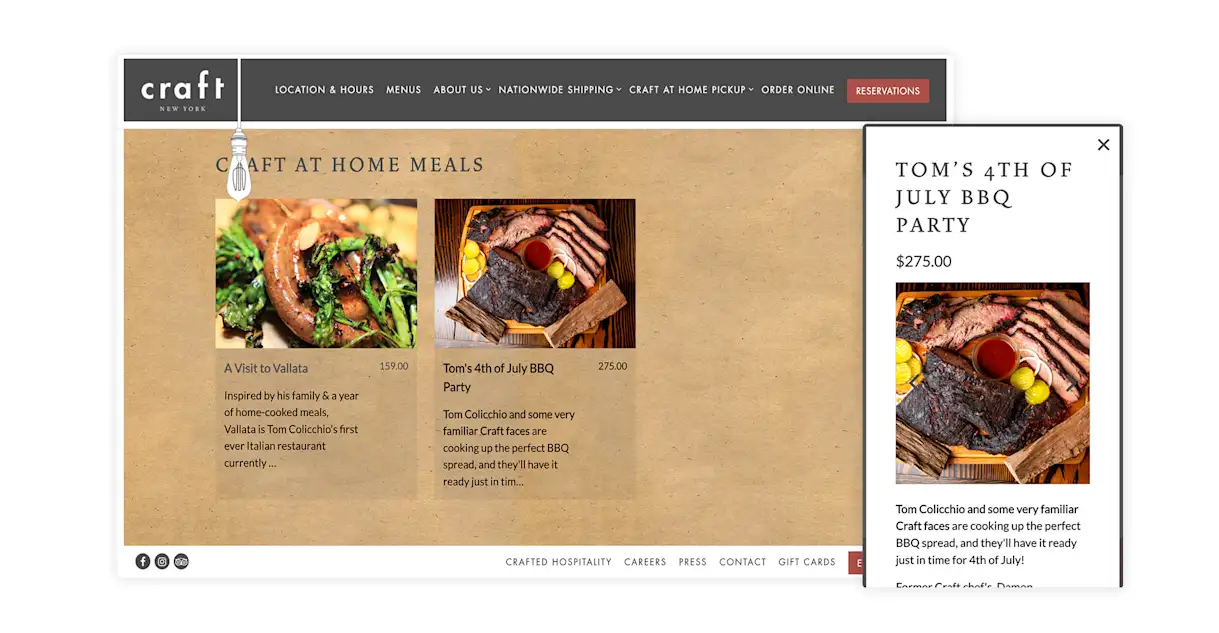Click the red Reservations button
This screenshot has width=1219, height=633.
tap(888, 91)
